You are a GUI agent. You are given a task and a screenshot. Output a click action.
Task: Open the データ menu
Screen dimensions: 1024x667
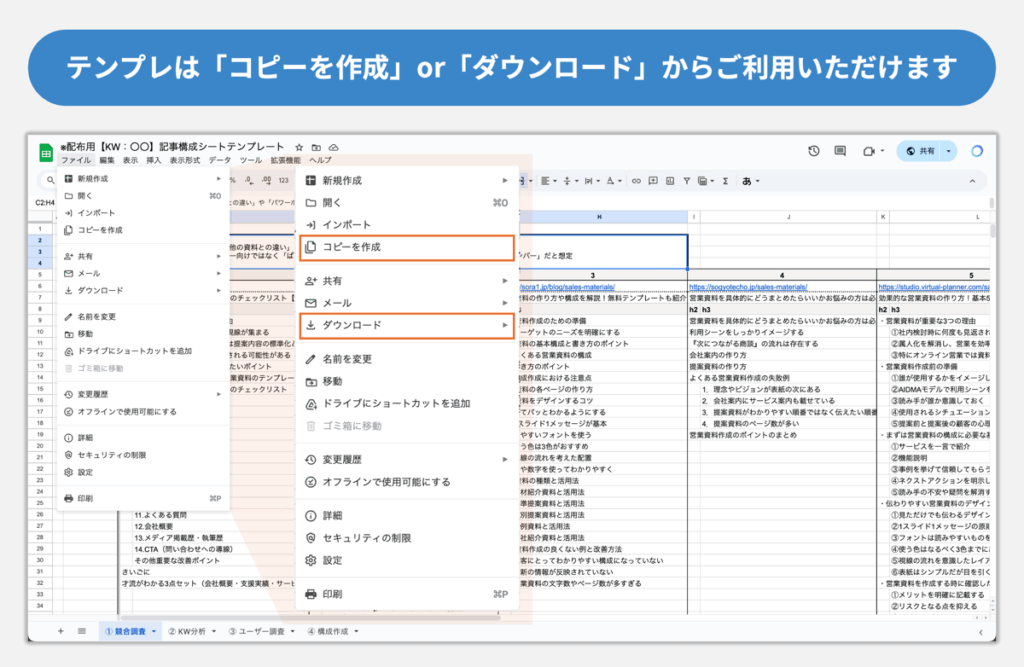pyautogui.click(x=219, y=160)
